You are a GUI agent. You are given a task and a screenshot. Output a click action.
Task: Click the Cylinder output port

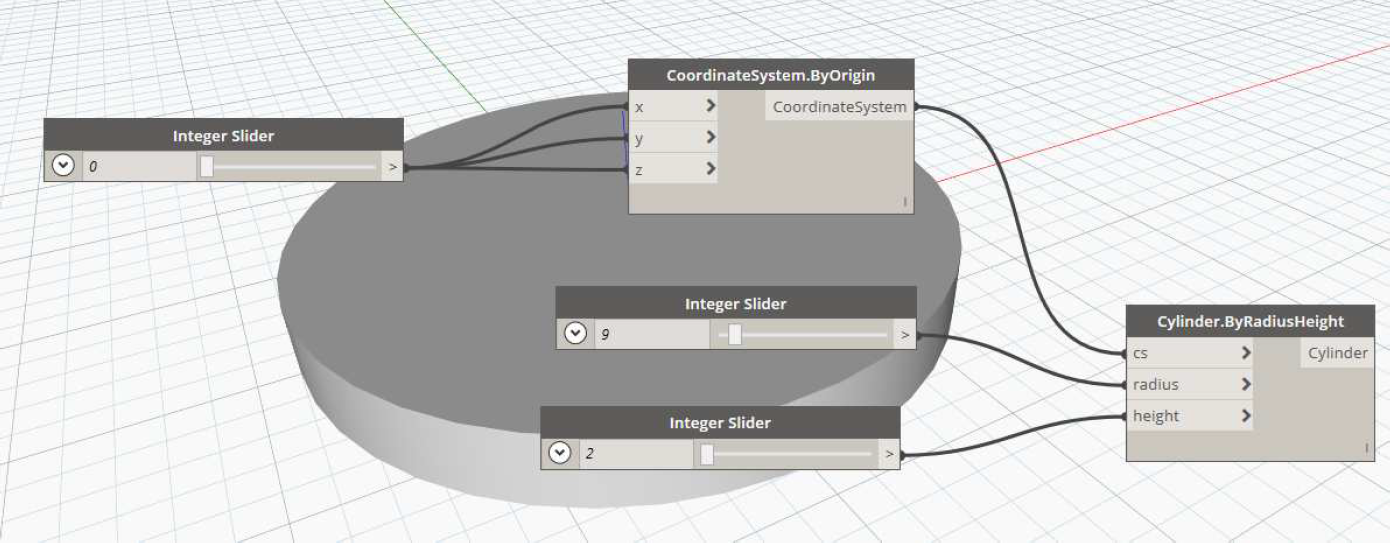tap(1337, 353)
